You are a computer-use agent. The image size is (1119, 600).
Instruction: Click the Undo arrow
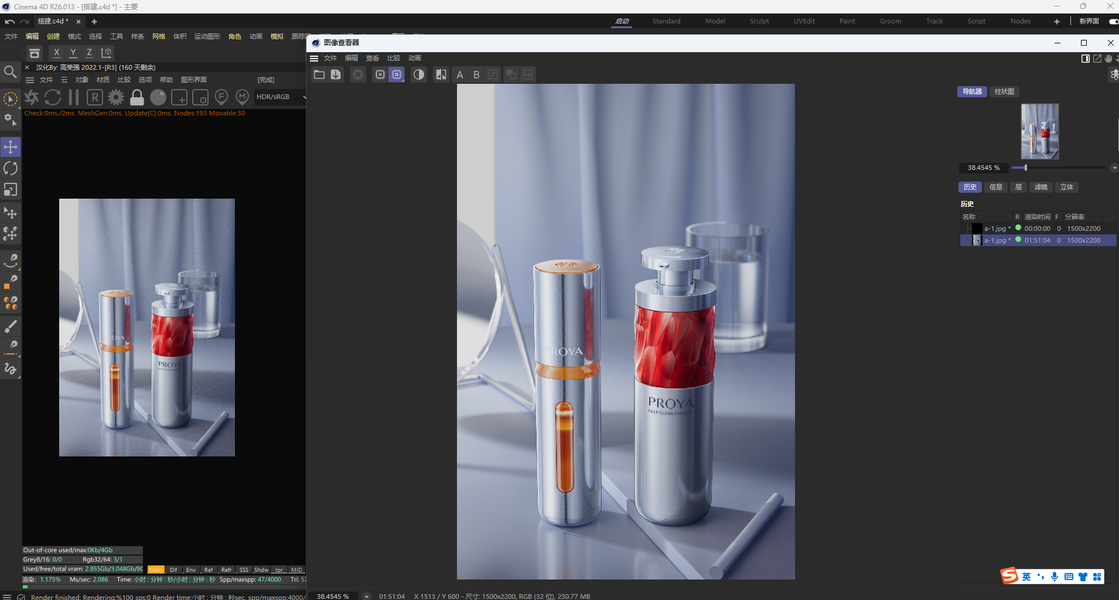click(9, 21)
